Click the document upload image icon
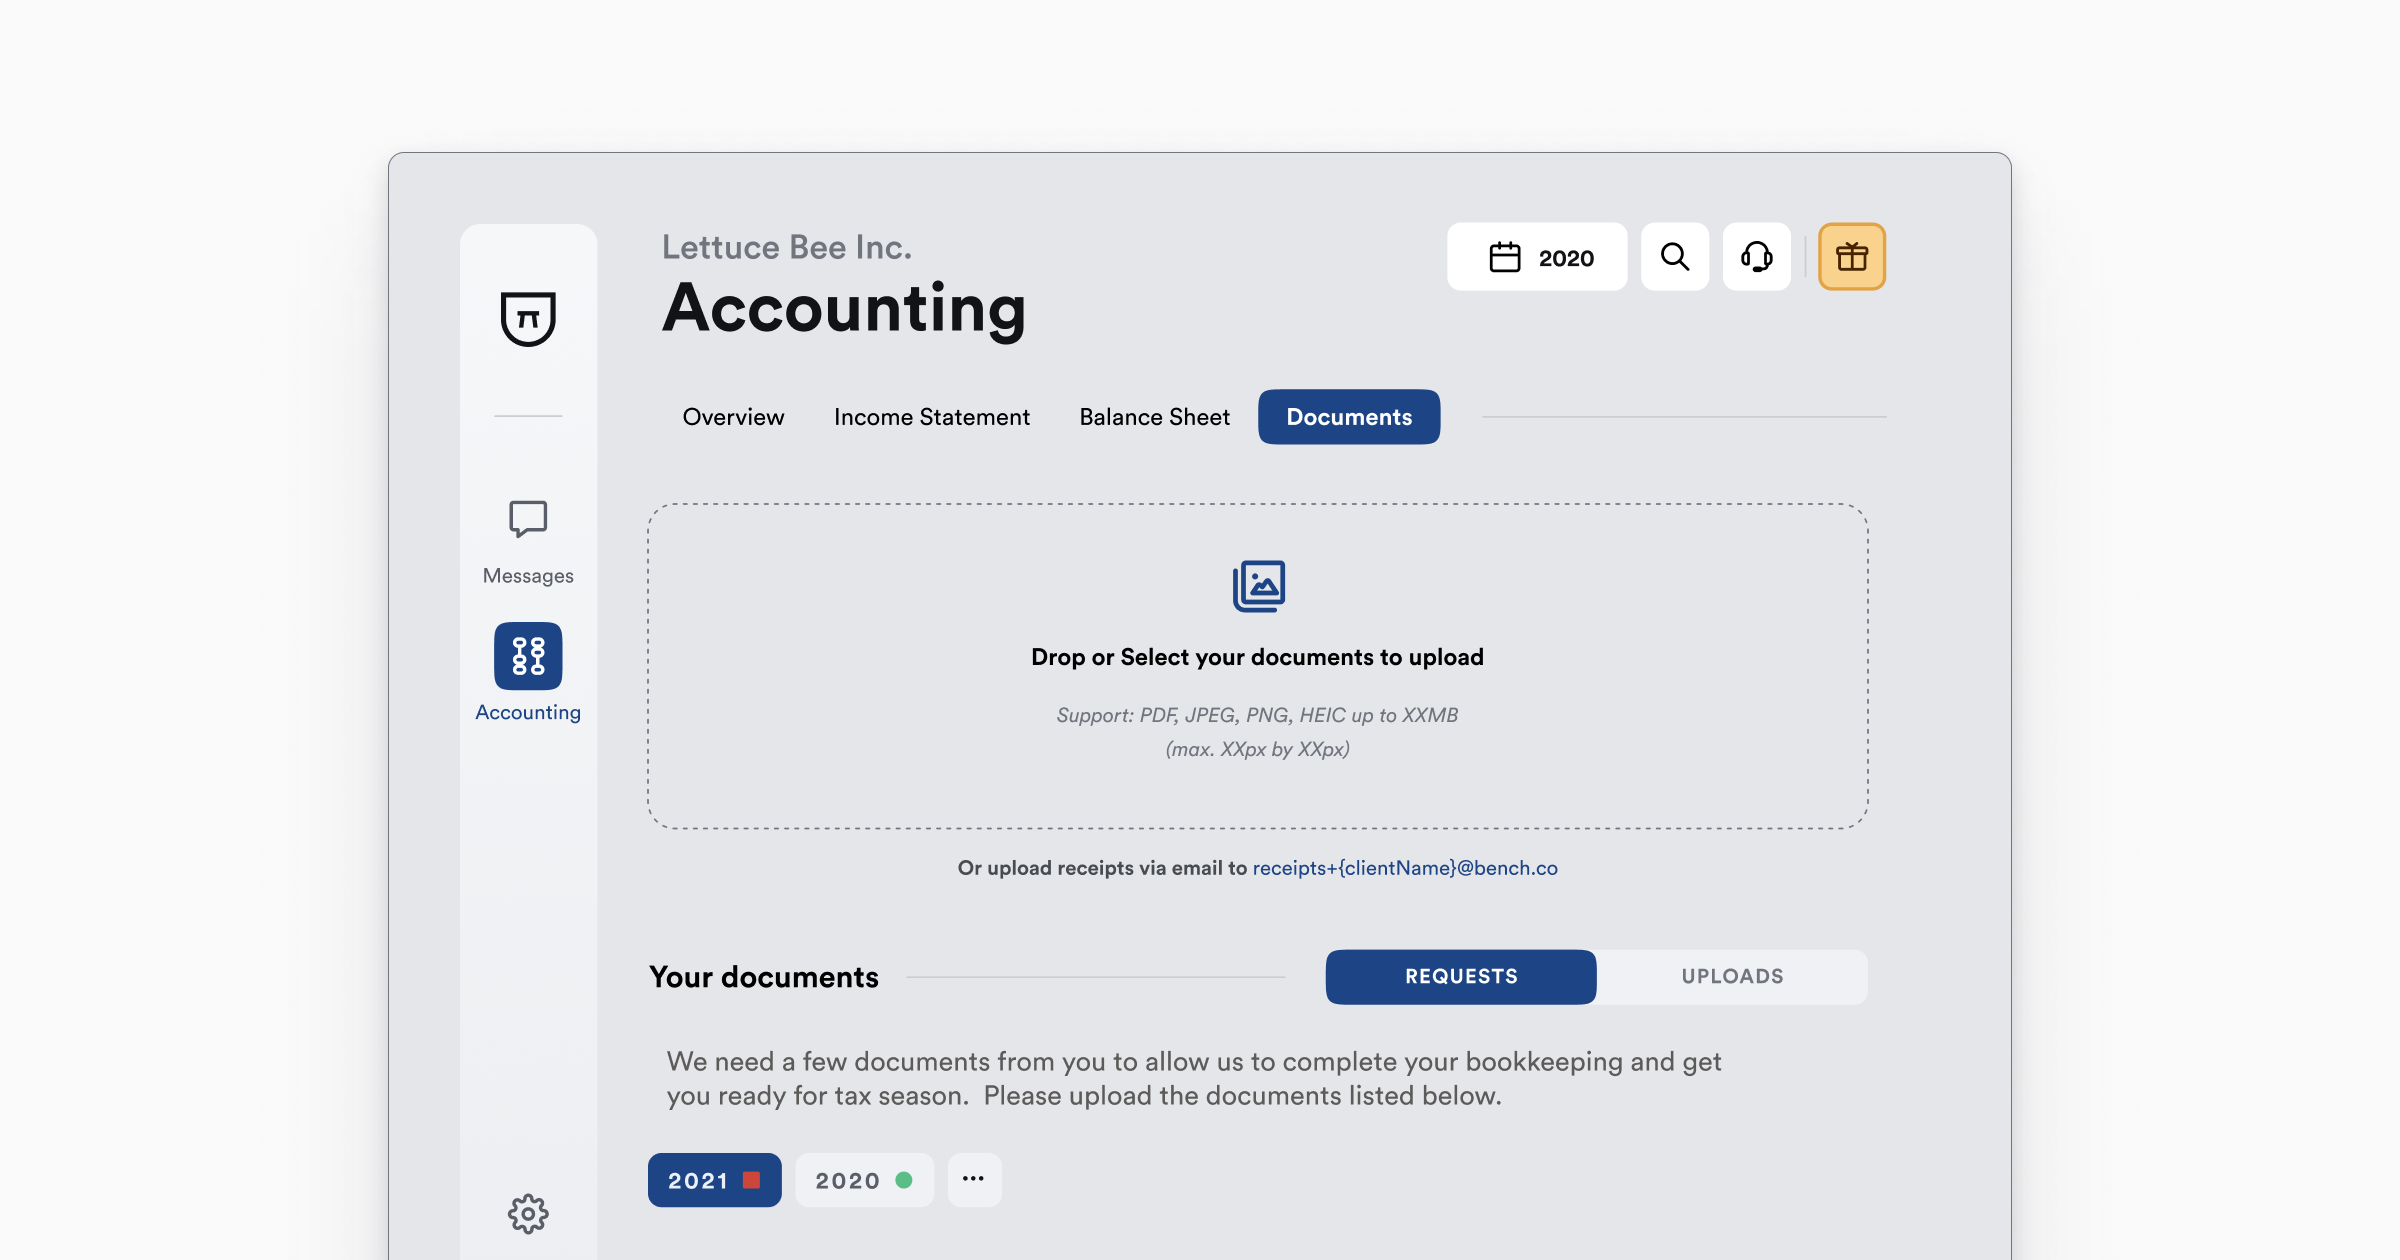 [1258, 586]
